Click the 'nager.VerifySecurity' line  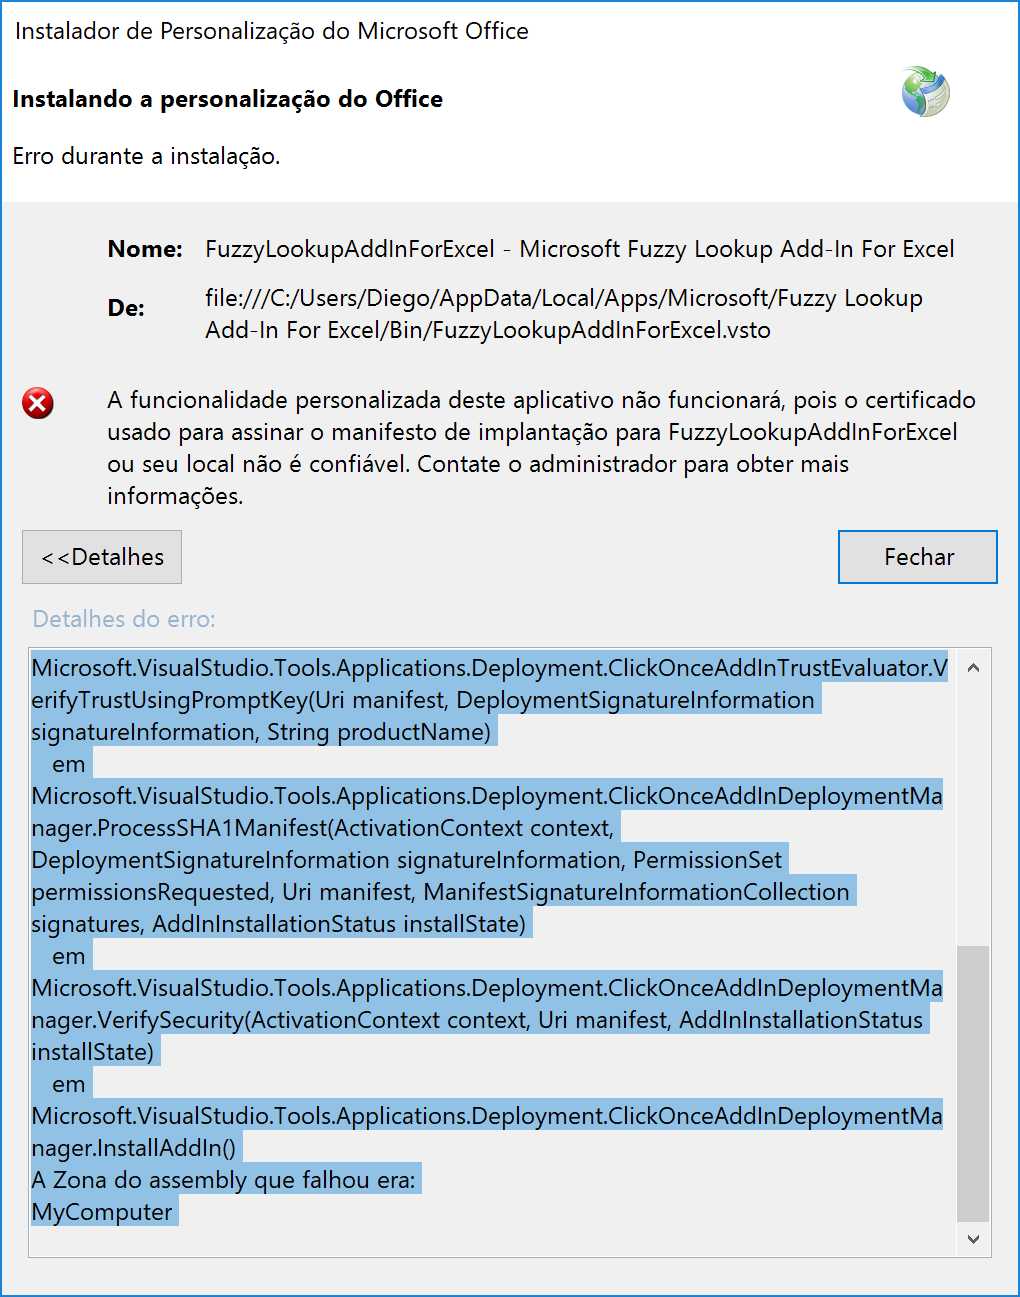[478, 1020]
